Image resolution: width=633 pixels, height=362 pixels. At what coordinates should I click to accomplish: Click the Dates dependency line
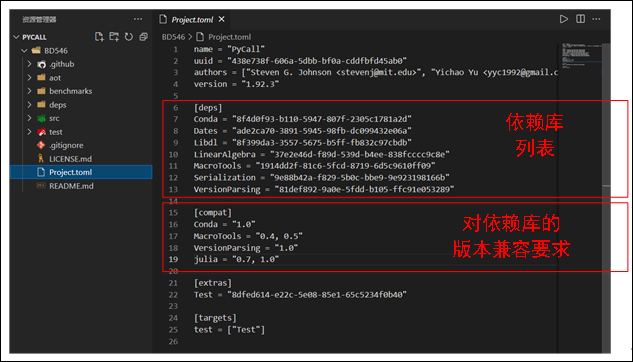(302, 131)
